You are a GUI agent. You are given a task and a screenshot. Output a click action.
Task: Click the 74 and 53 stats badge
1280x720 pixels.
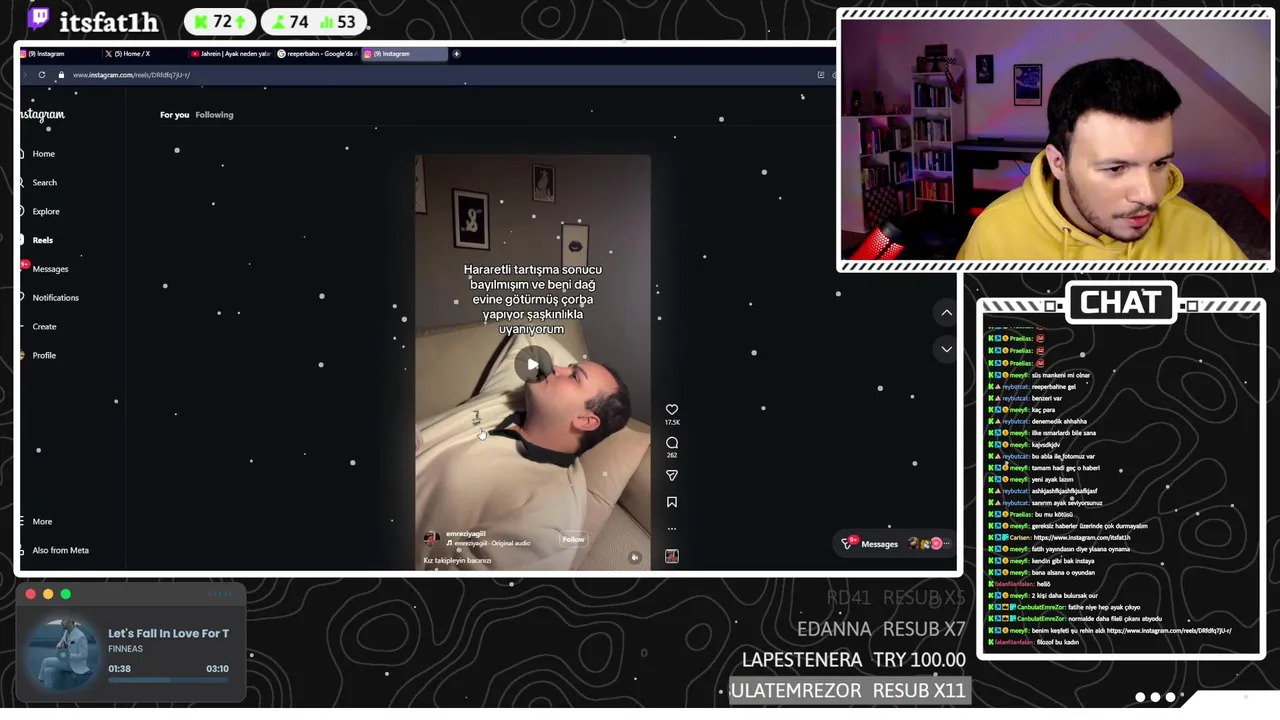[x=315, y=22]
